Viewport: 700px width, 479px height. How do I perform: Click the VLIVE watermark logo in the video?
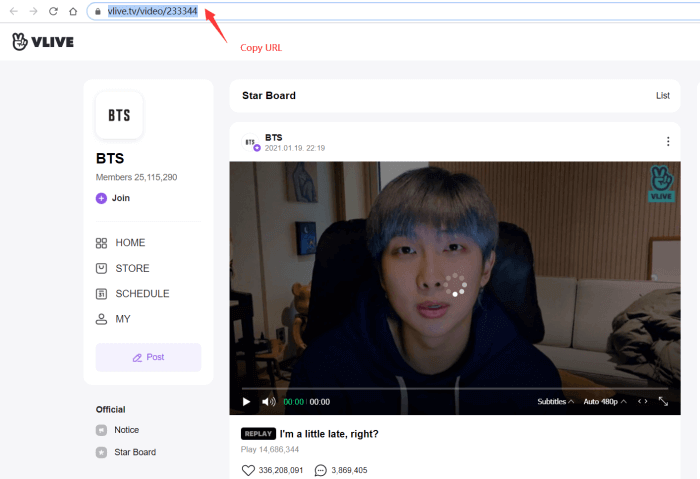661,183
